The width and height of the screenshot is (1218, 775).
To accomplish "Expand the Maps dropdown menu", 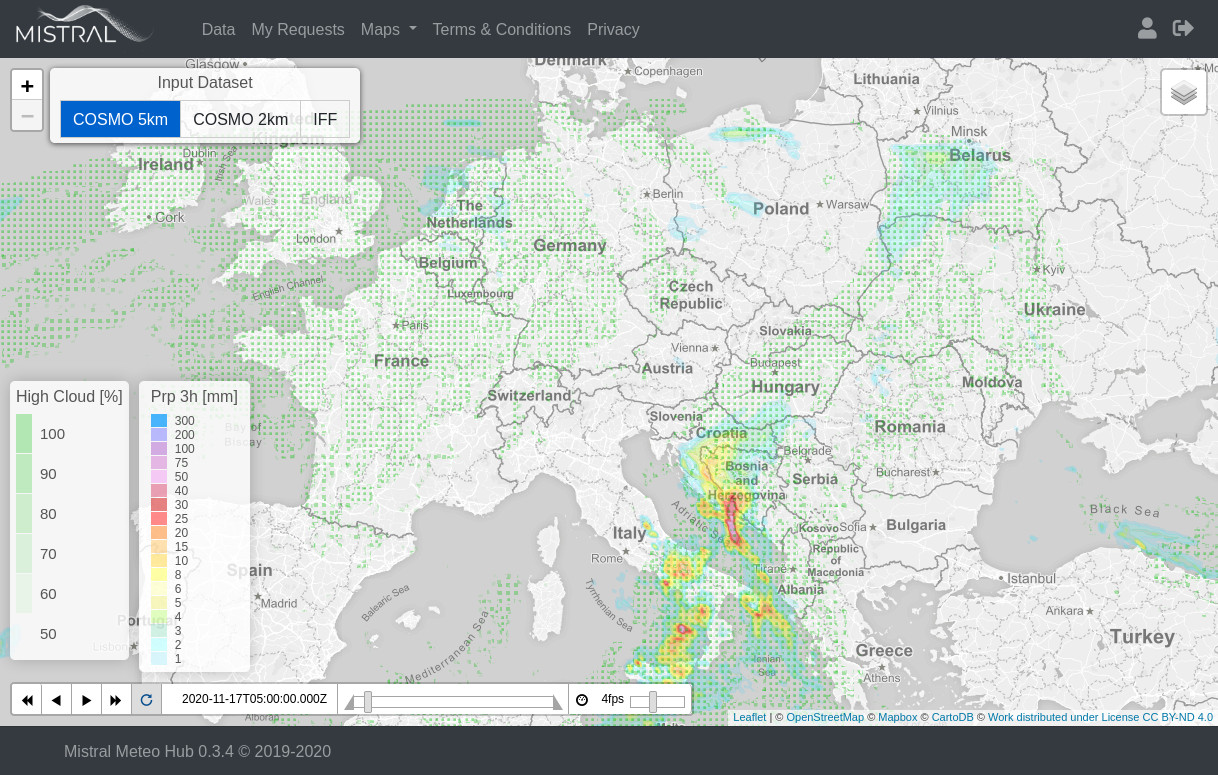I will tap(388, 29).
